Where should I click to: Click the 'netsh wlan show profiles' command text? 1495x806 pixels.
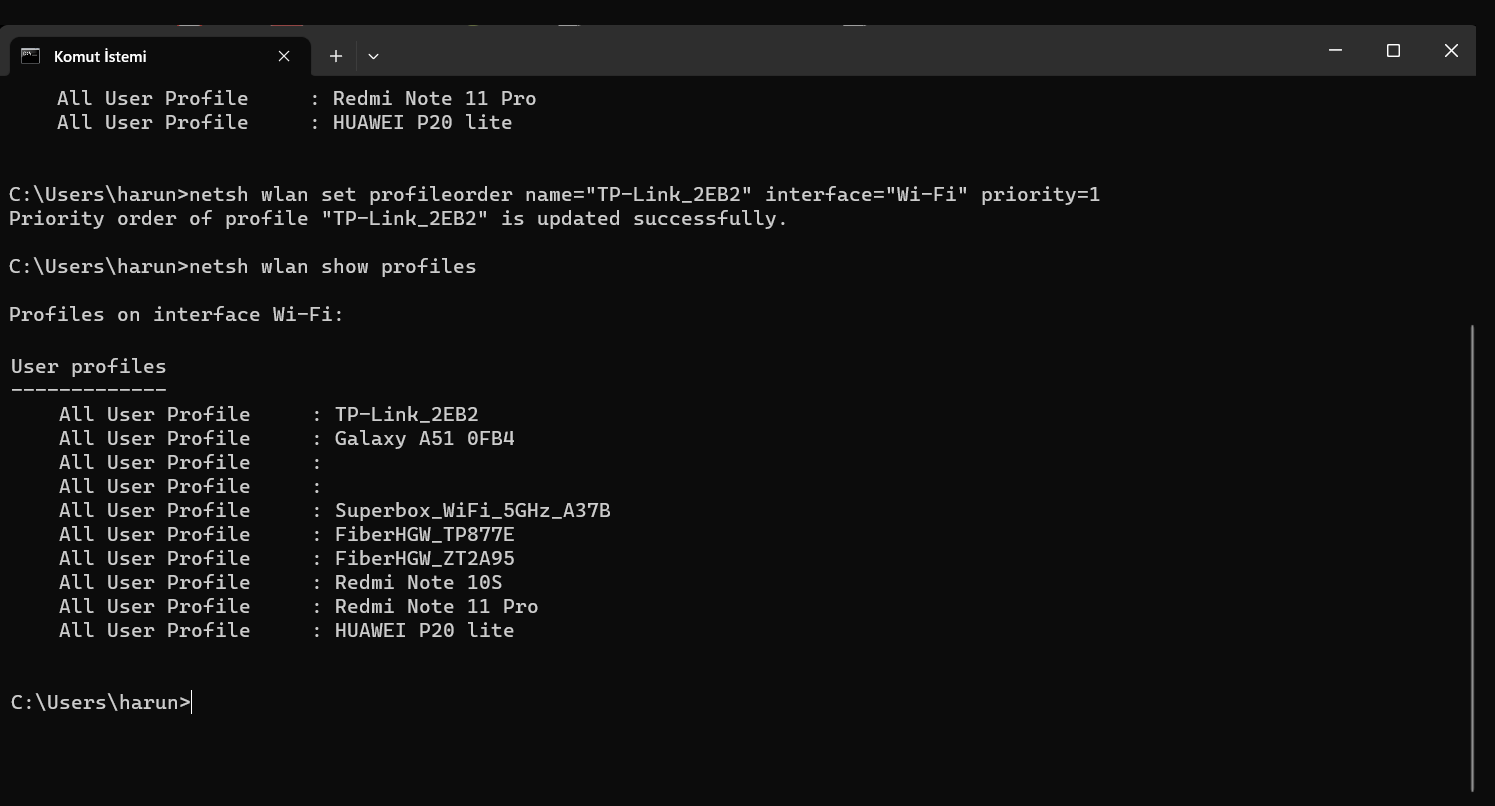click(x=332, y=266)
